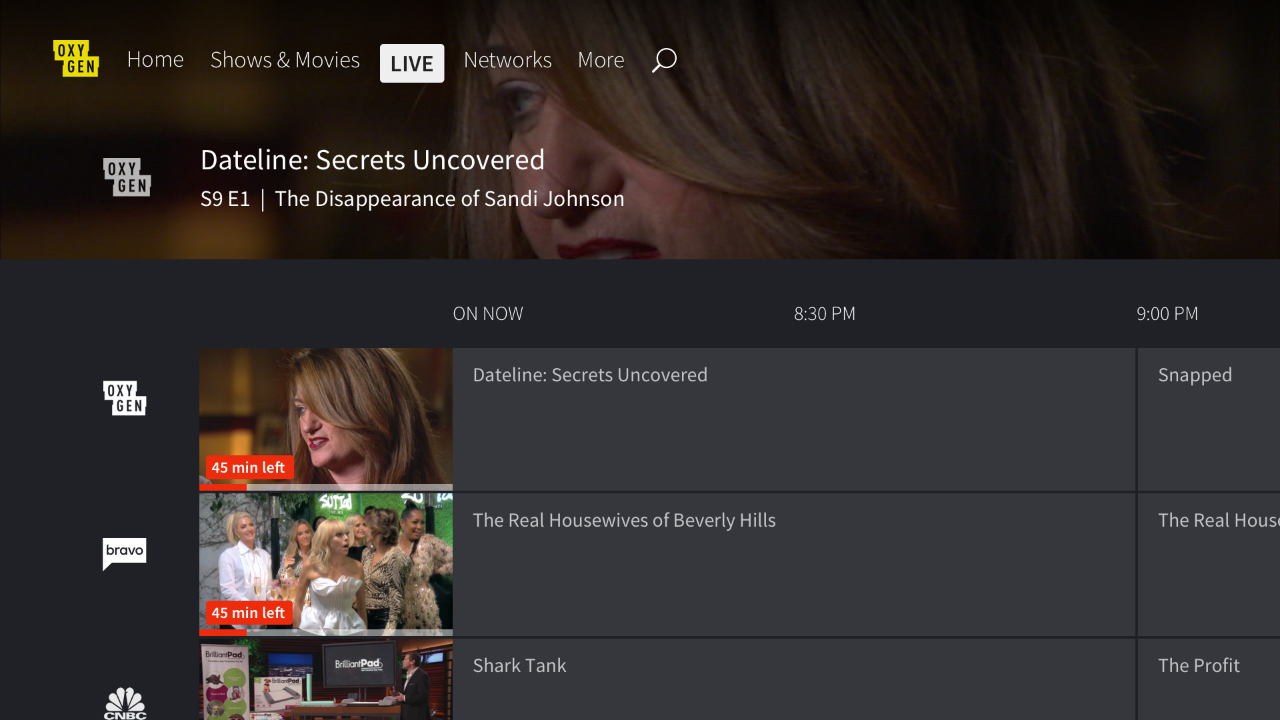Select the CNBC peacock channel logo

125,703
